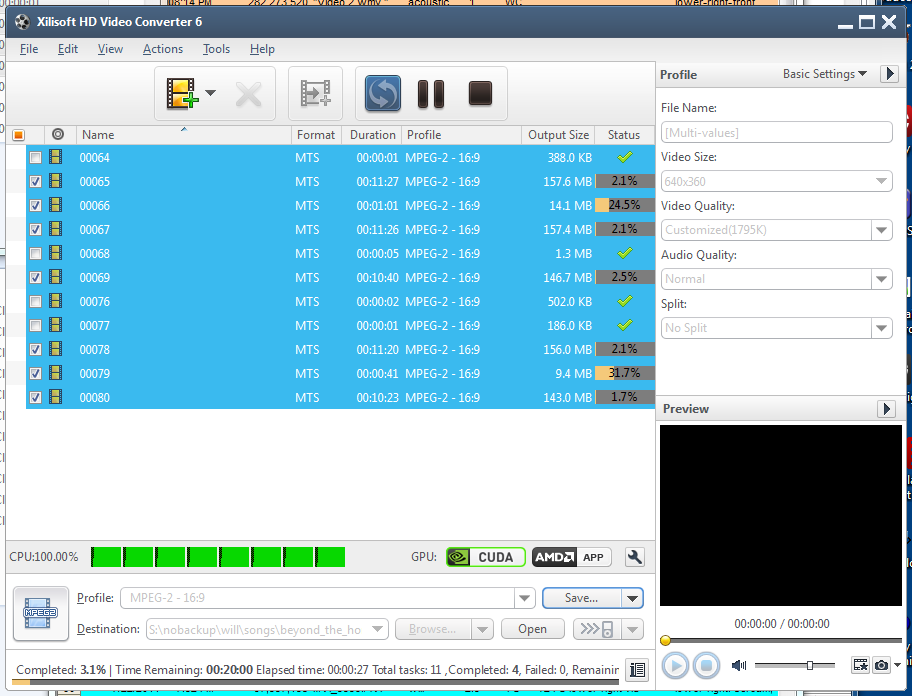Open the Basic Settings dropdown

[825, 74]
